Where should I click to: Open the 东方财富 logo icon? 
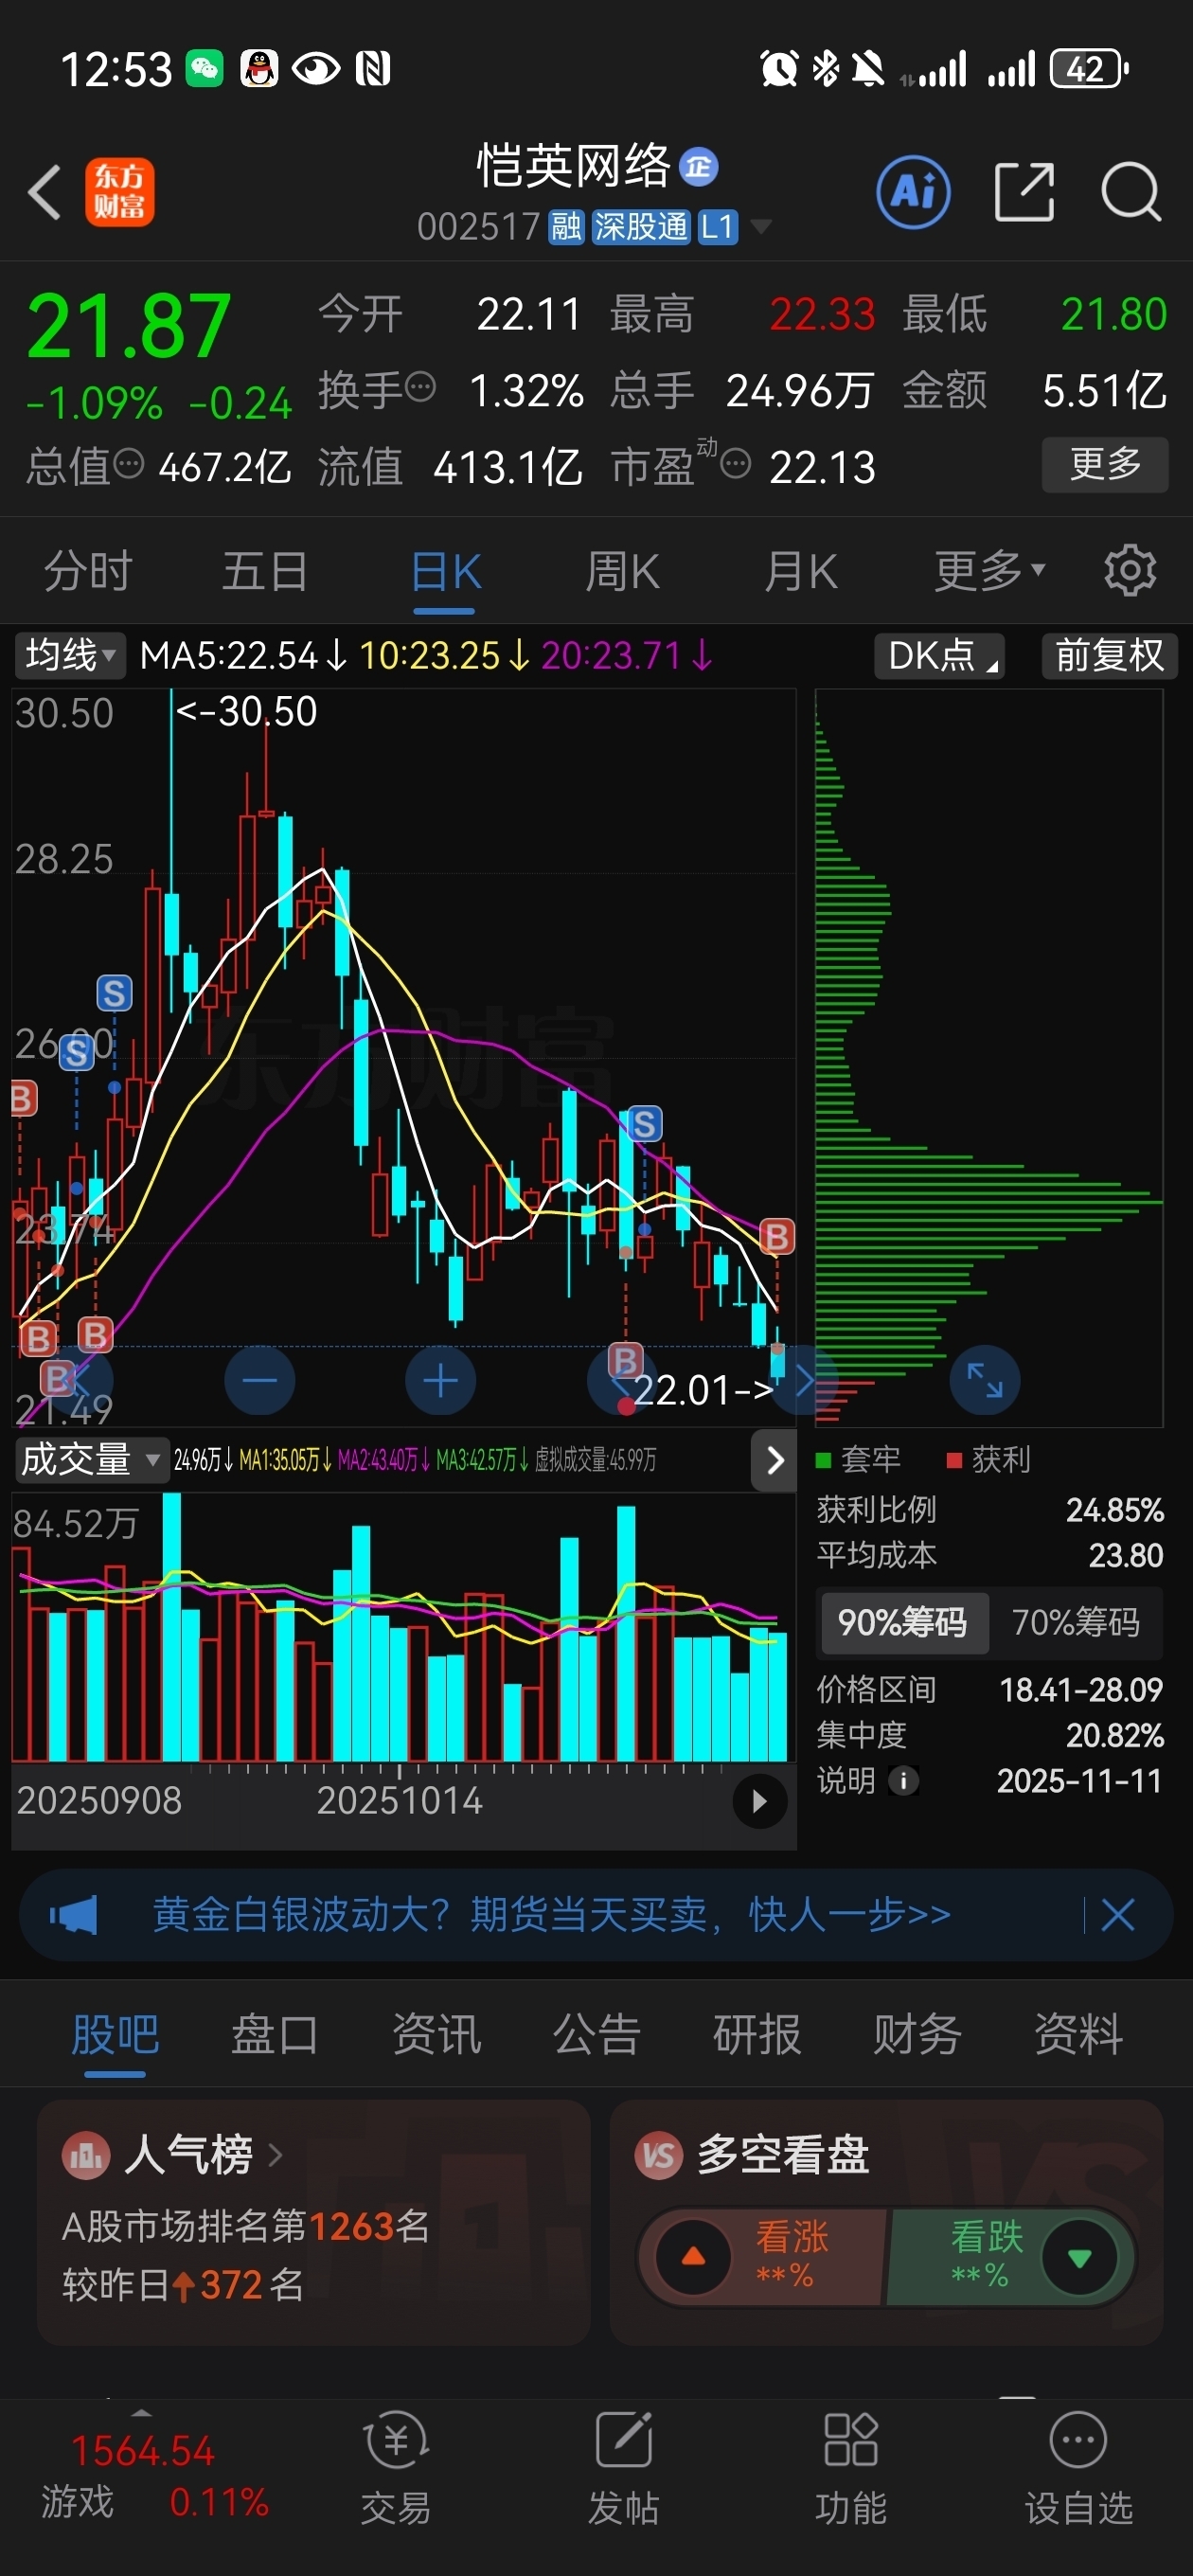119,192
